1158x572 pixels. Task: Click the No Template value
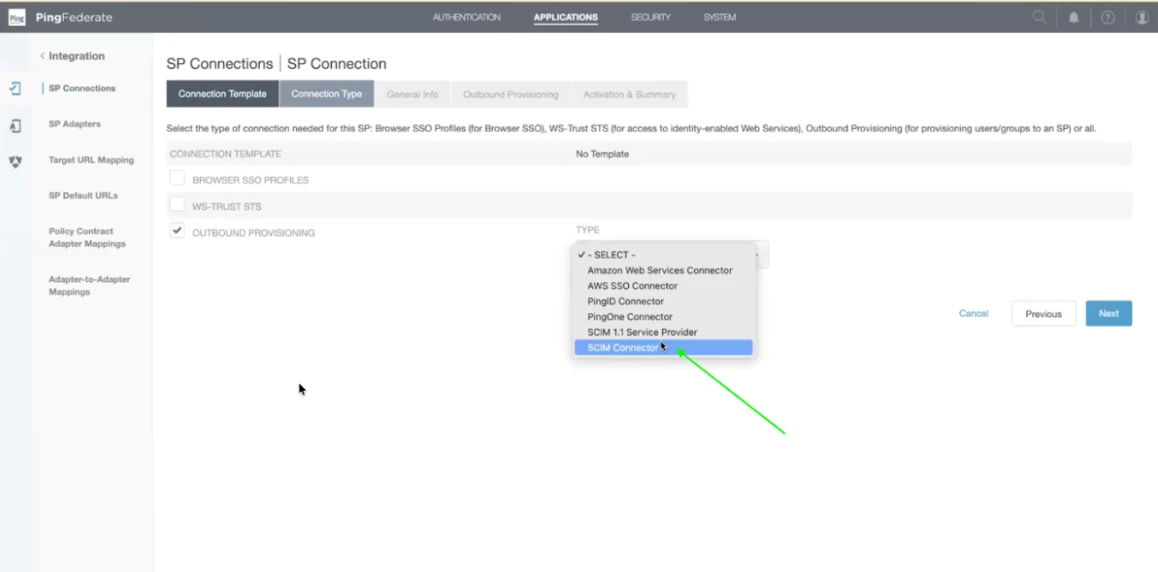point(602,154)
